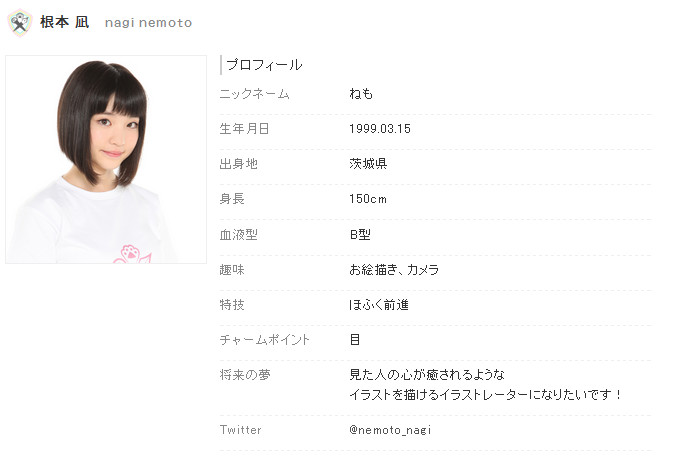Click the blood type value B型
The width and height of the screenshot is (680, 461).
[x=360, y=235]
